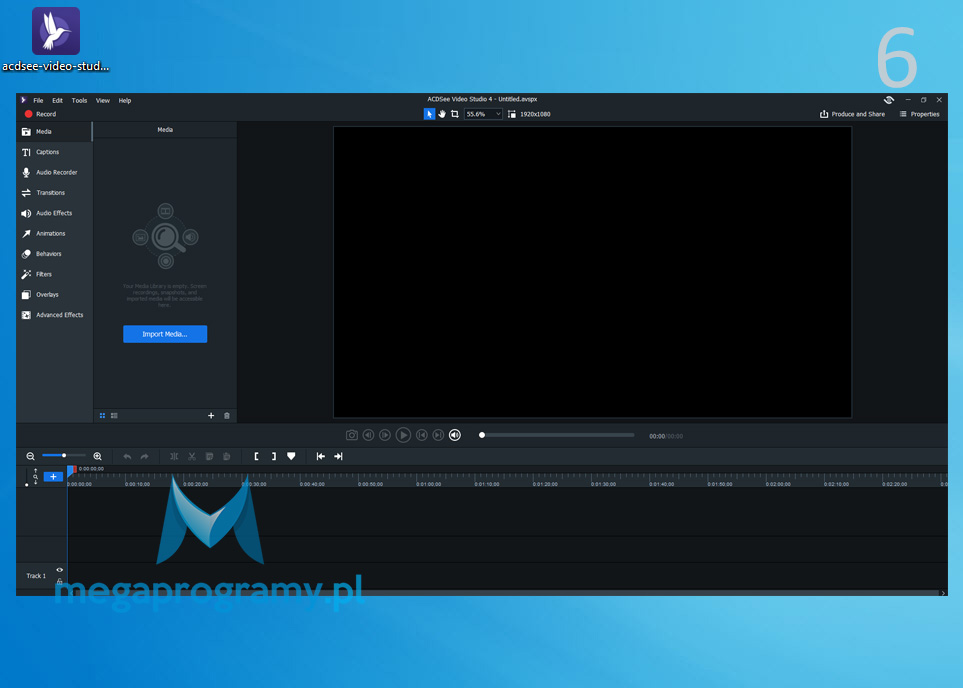Switch media library to list view
This screenshot has width=963, height=688.
pyautogui.click(x=114, y=416)
